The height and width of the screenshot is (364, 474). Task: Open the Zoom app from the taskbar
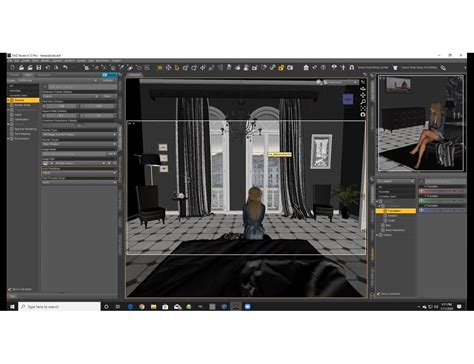[x=247, y=307]
